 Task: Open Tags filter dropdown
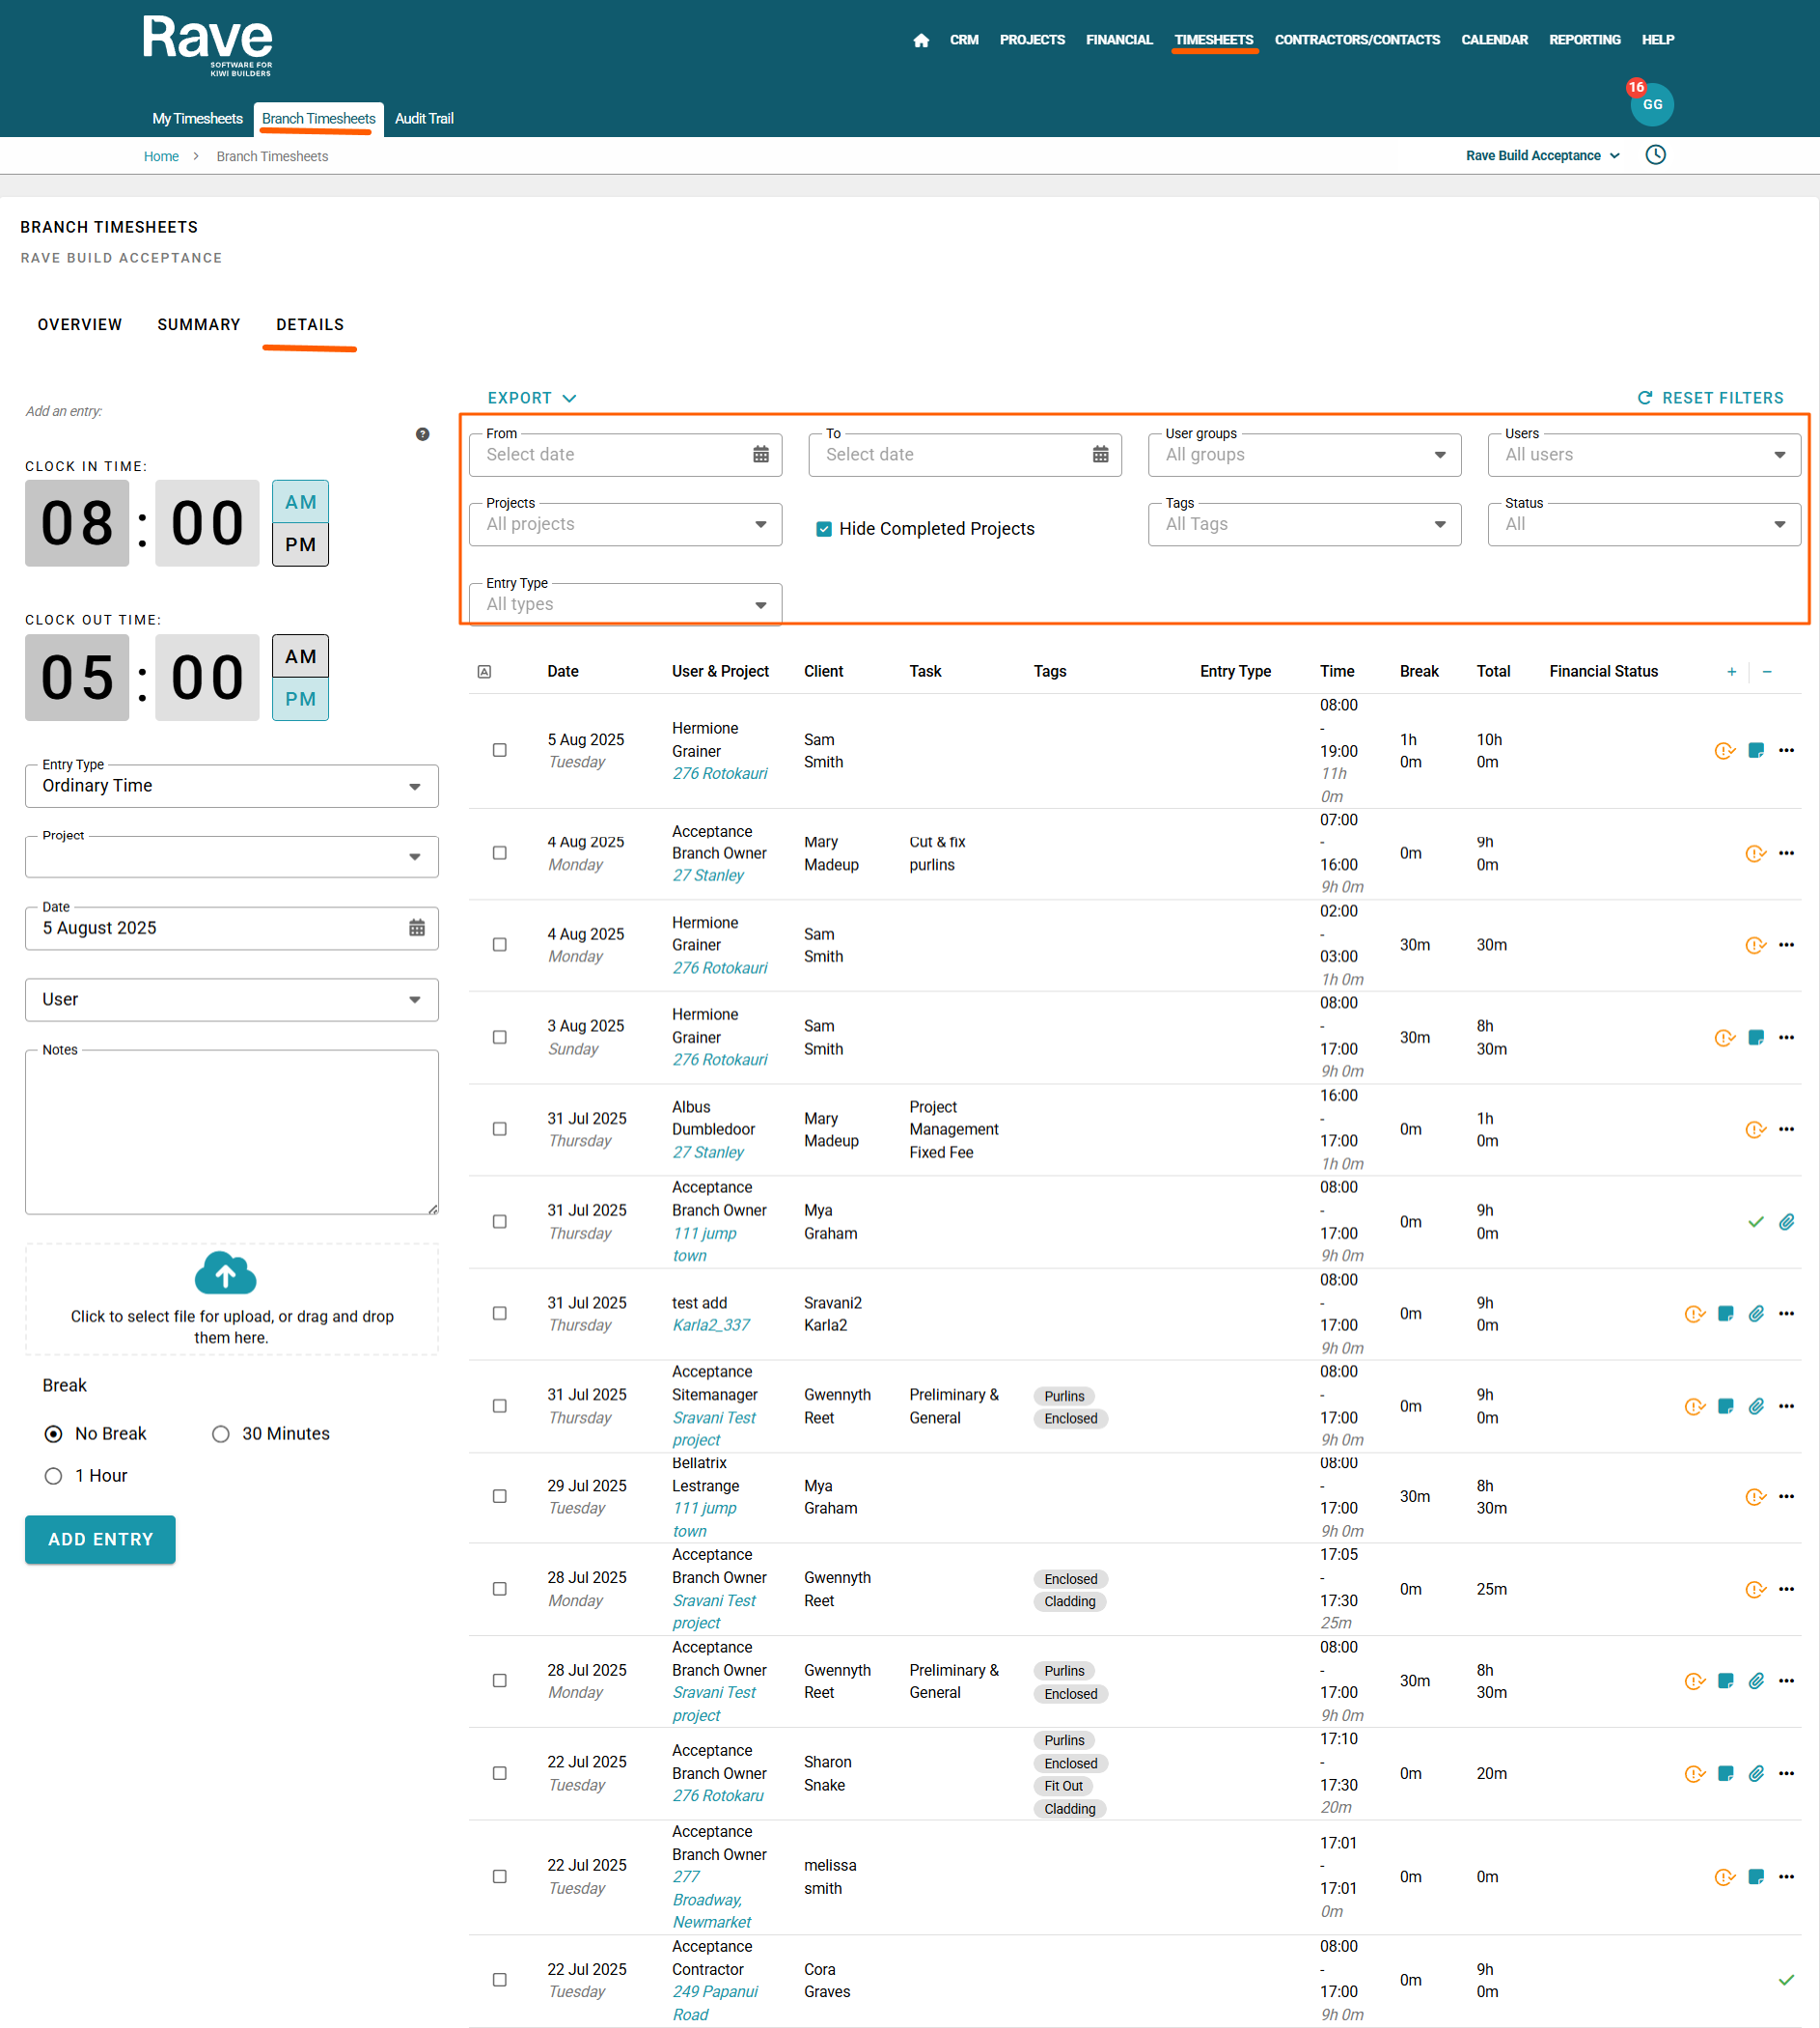pos(1305,525)
